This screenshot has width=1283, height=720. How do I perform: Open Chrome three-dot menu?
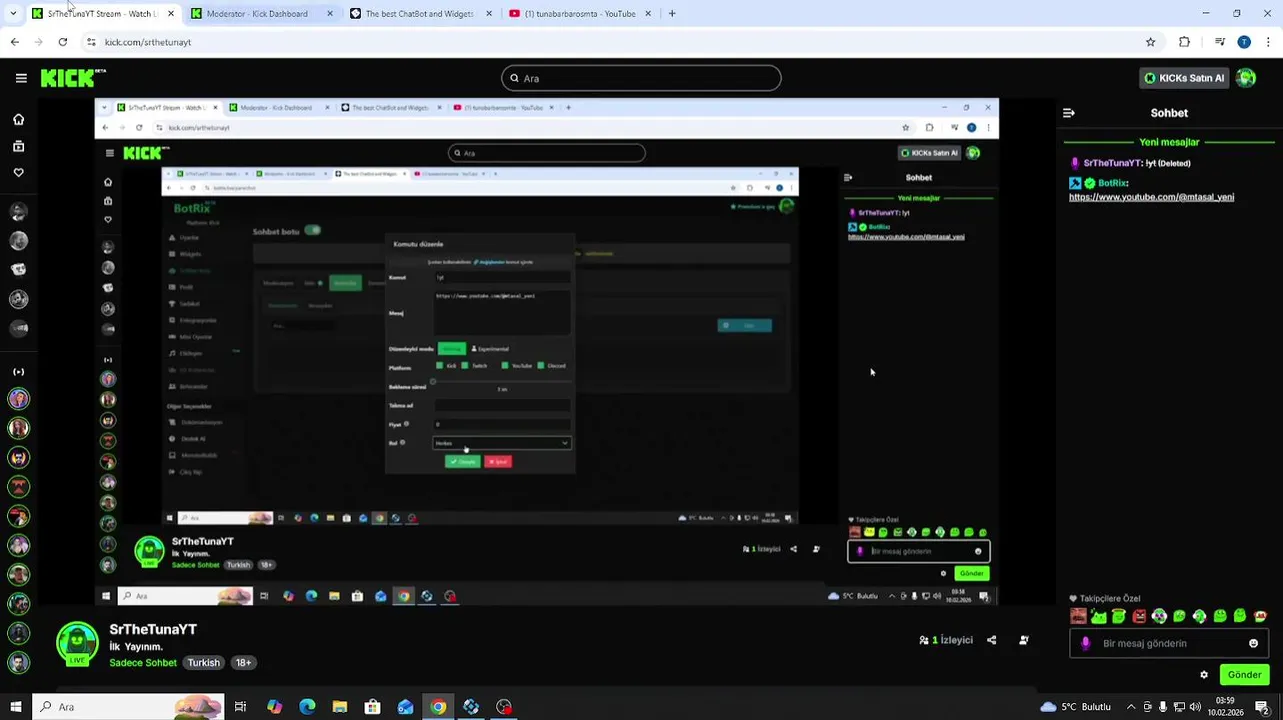point(1269,42)
